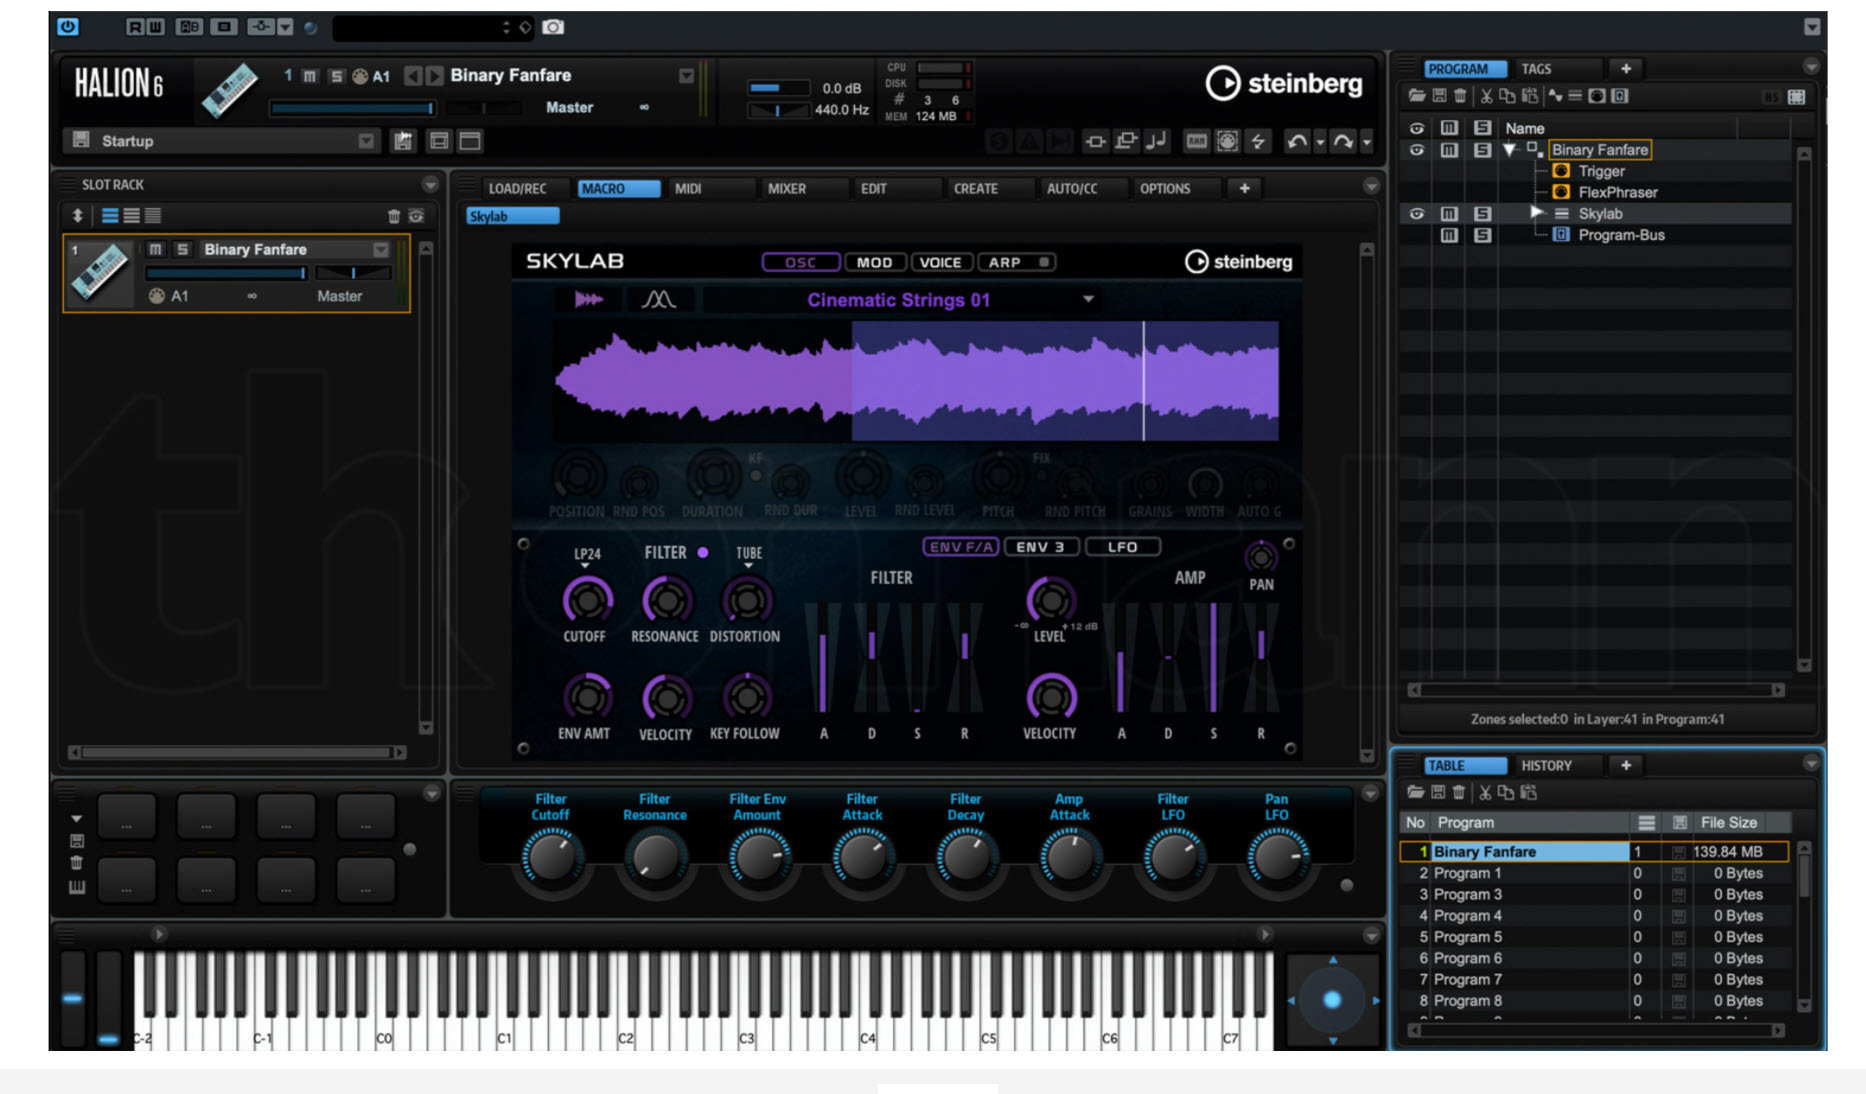Click the camera snapshot icon in the top bar
Image resolution: width=1866 pixels, height=1094 pixels.
click(553, 27)
